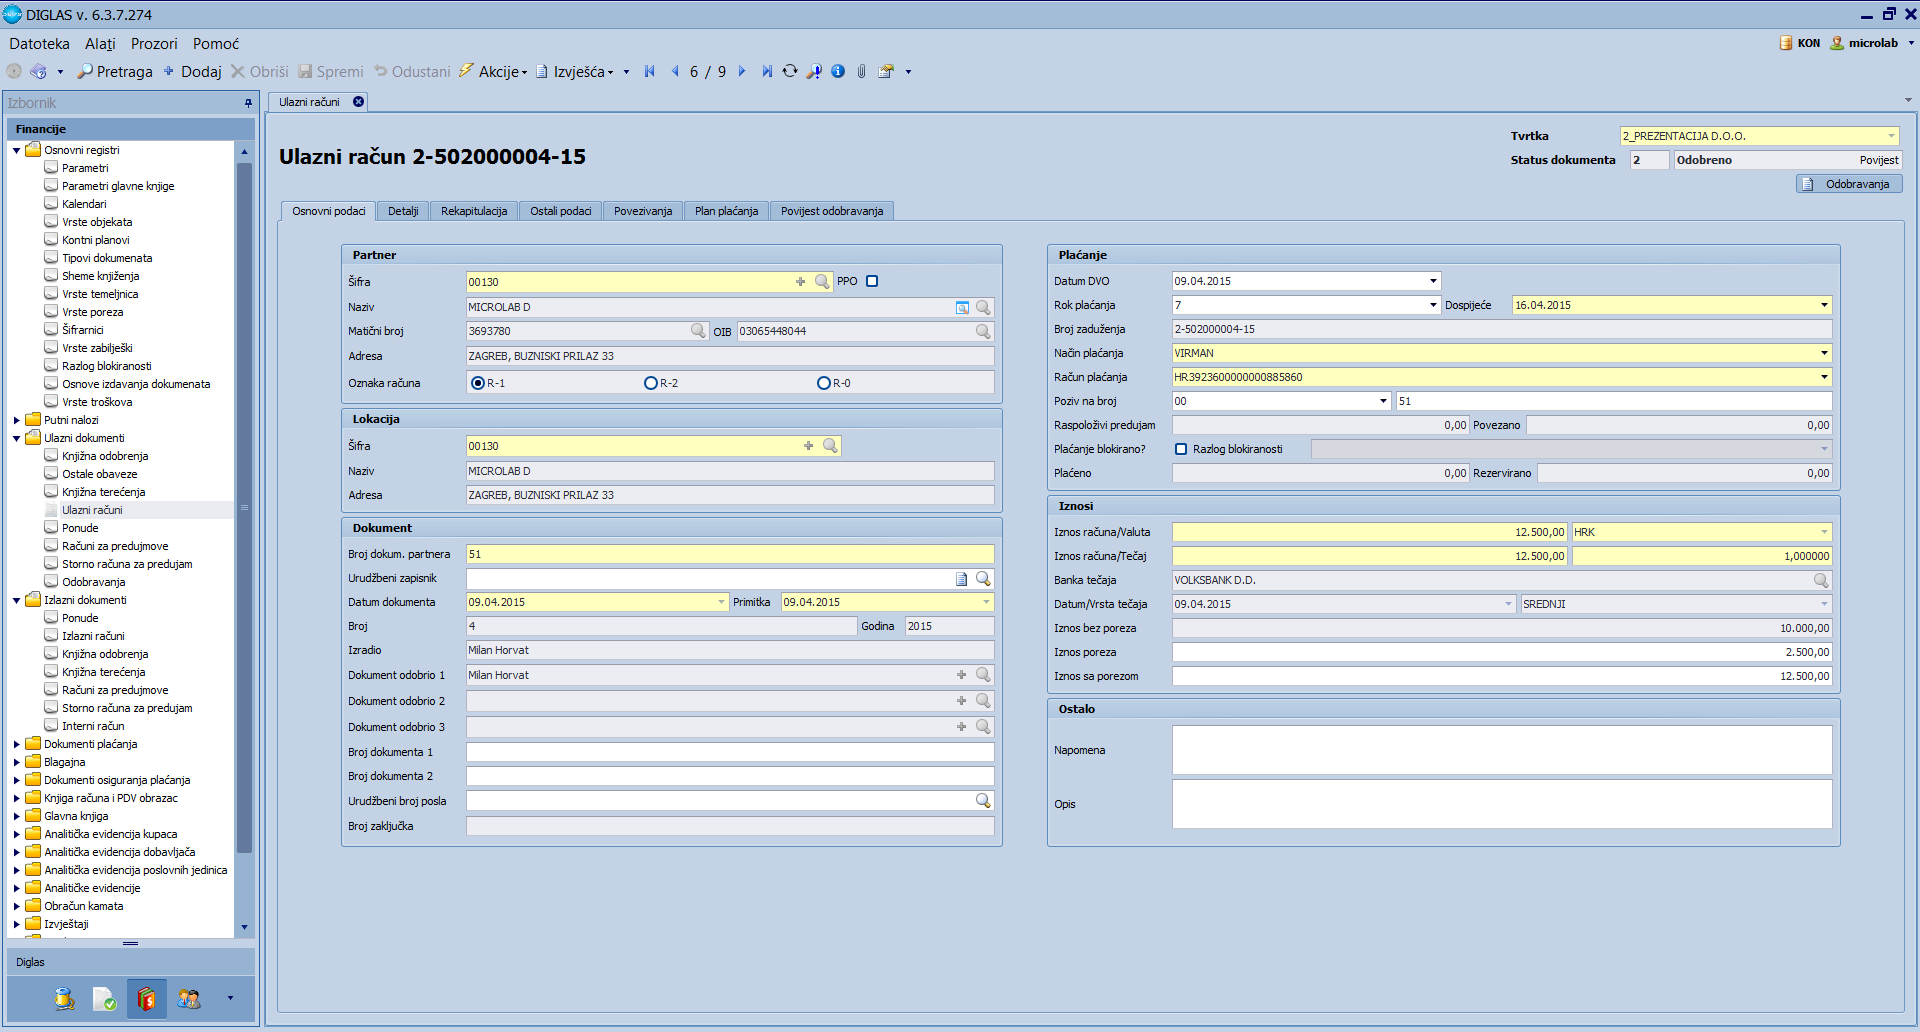1920x1032 pixels.
Task: Click the paperclip attachment icon
Action: [x=861, y=71]
